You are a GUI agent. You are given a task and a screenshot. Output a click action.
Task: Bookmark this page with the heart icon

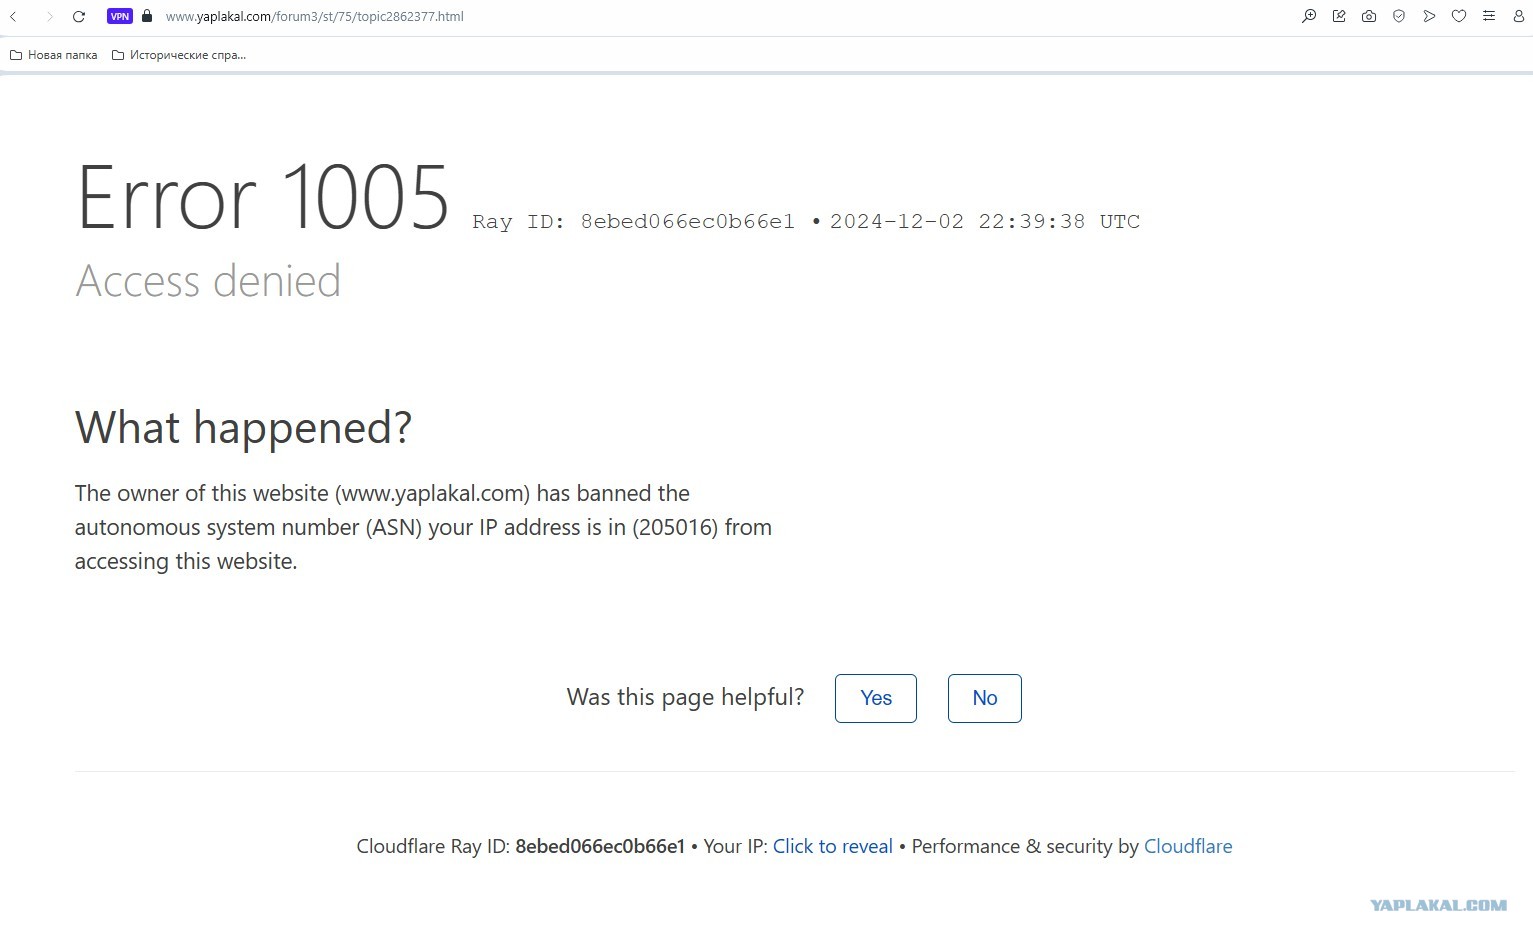(1459, 16)
